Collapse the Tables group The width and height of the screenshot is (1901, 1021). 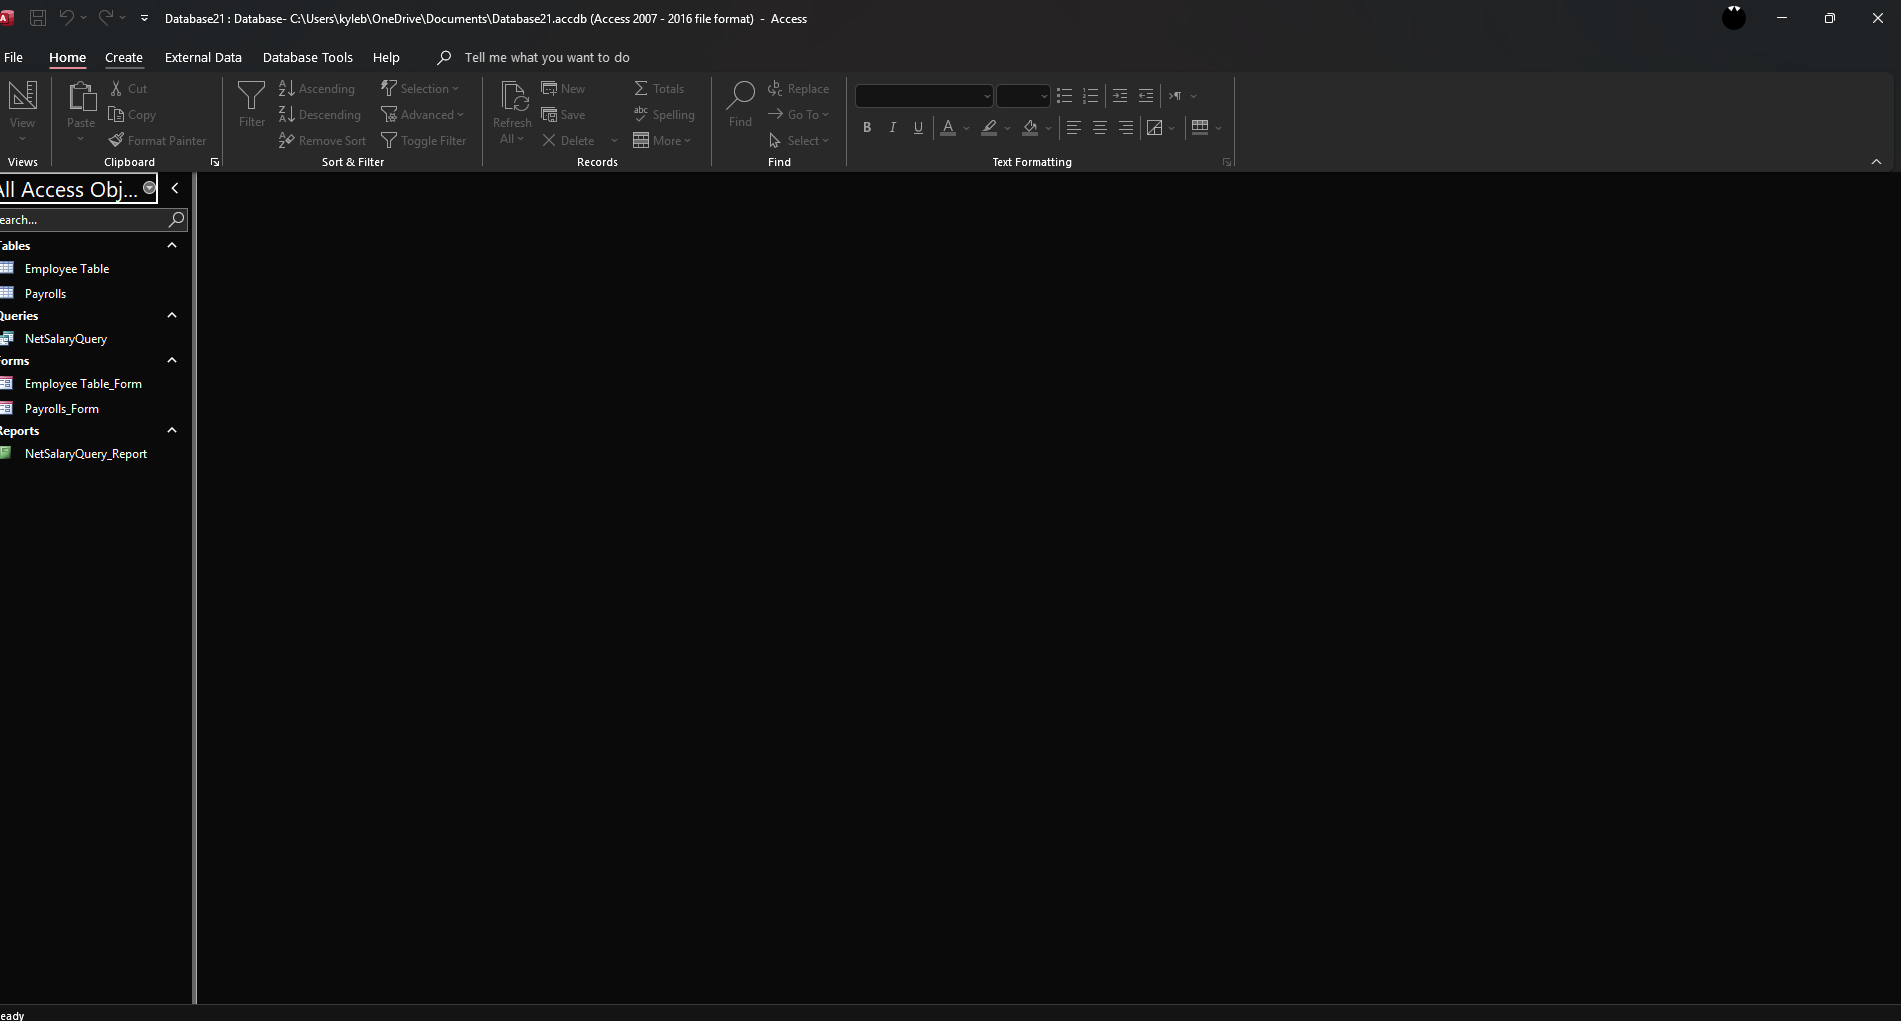(x=172, y=245)
